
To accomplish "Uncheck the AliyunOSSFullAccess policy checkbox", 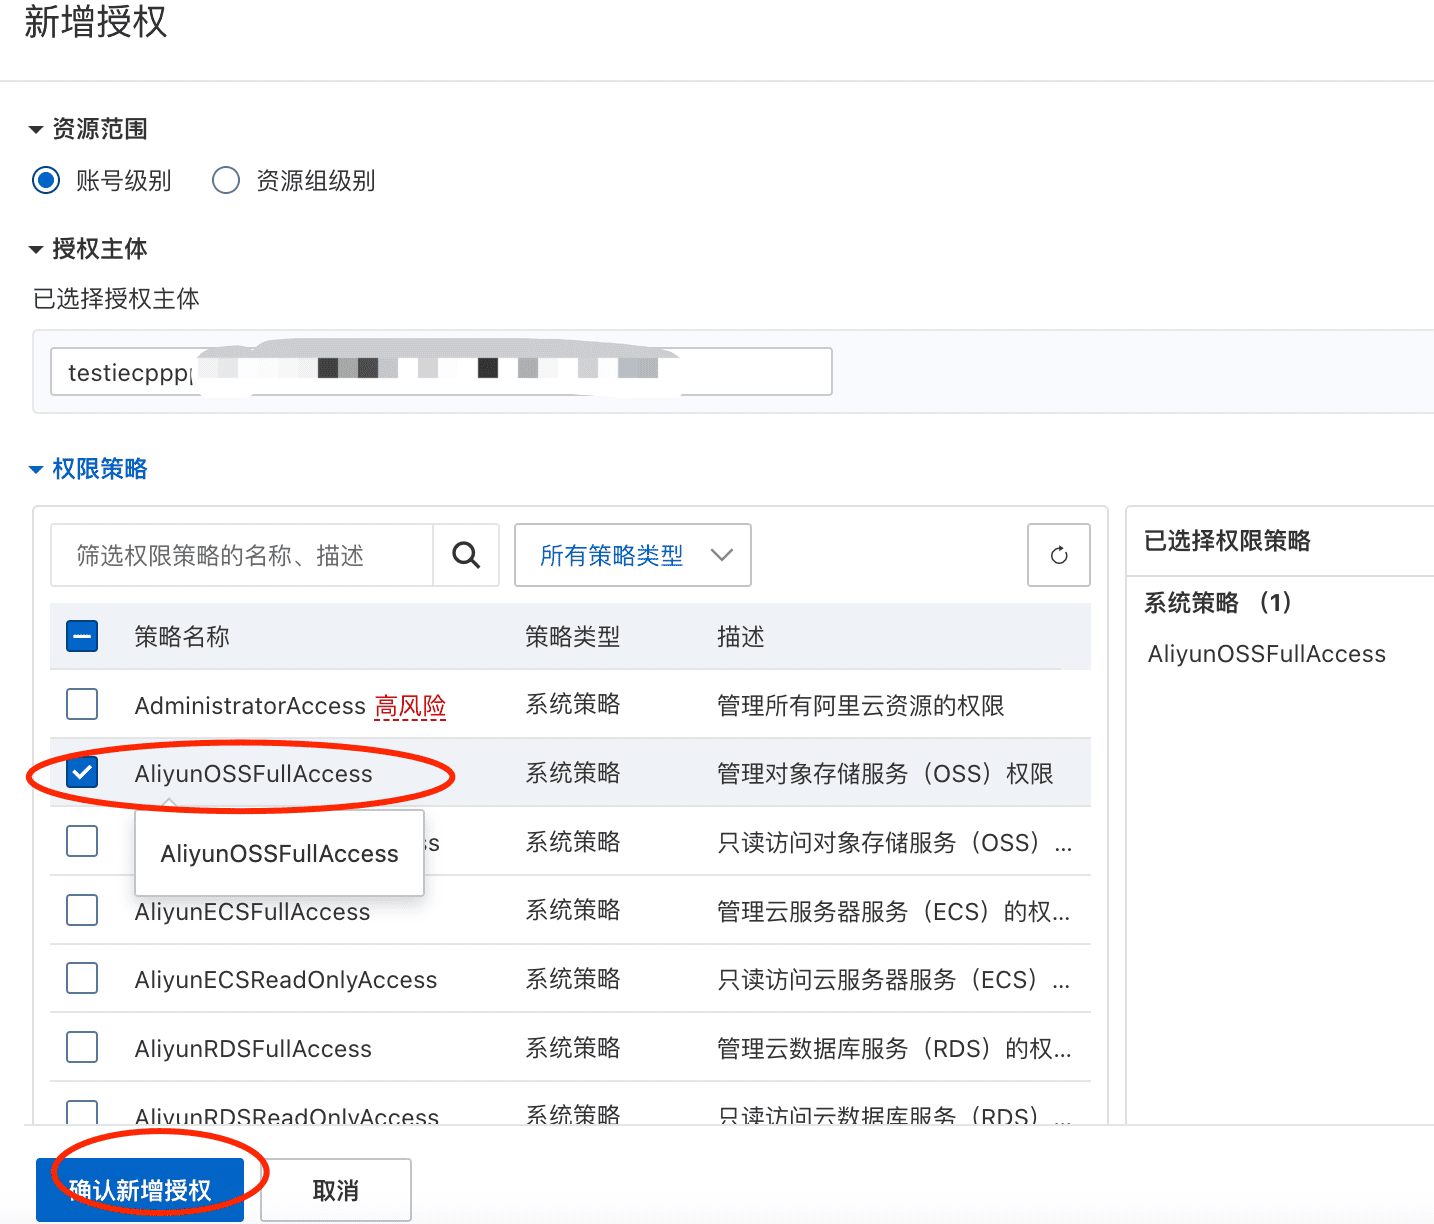I will pos(82,772).
